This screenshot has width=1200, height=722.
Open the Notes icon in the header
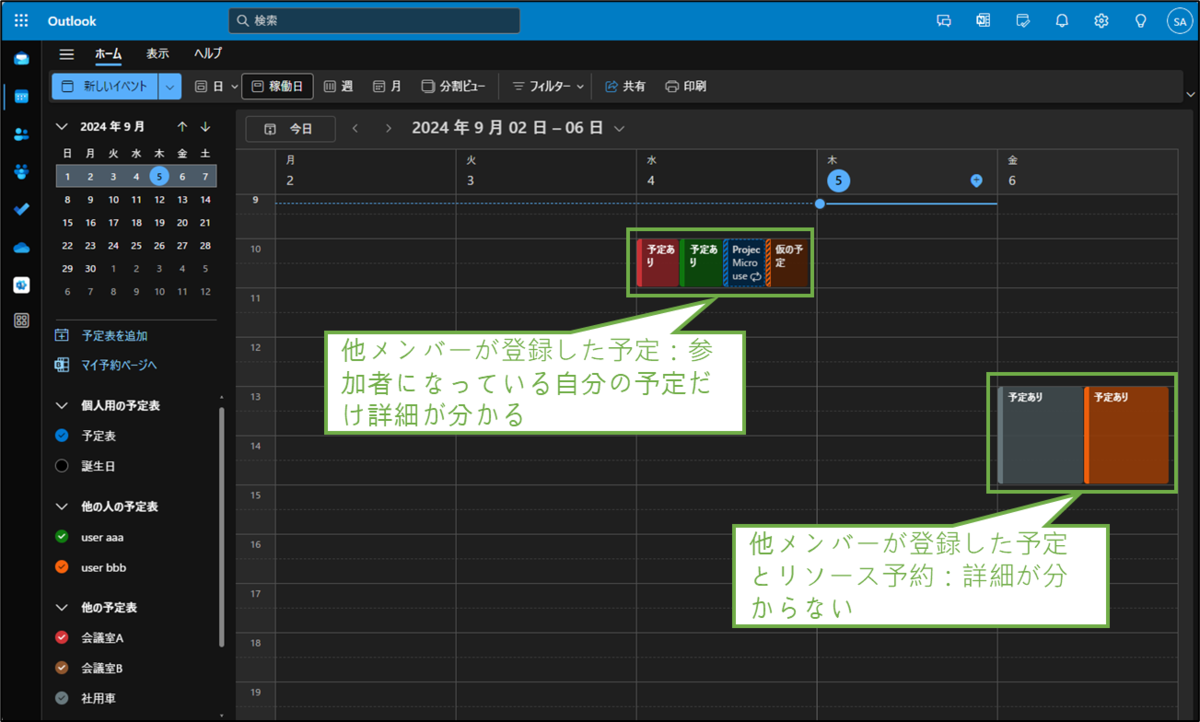(x=1022, y=20)
